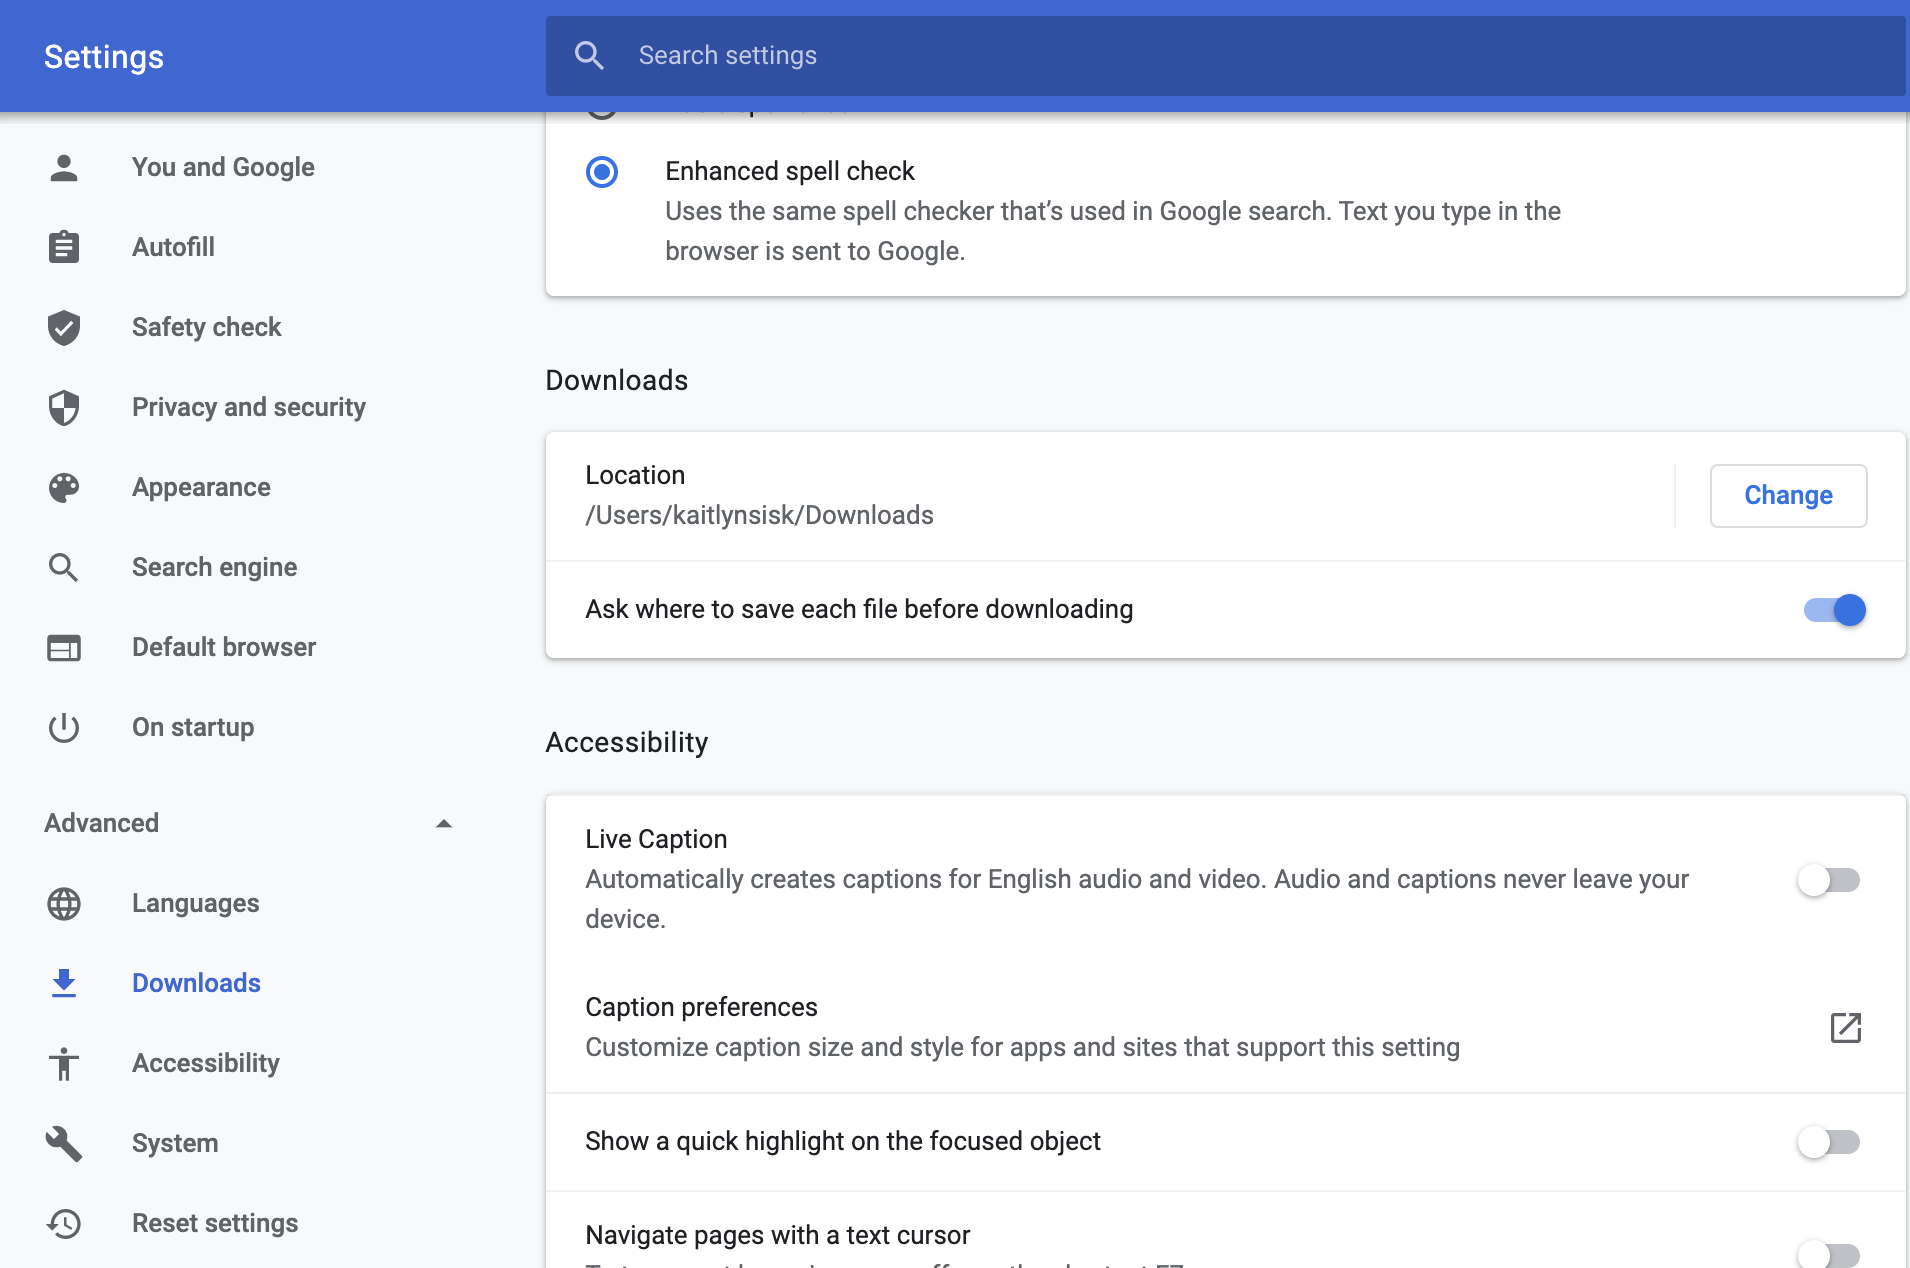This screenshot has width=1910, height=1268.
Task: Click the clipboard icon next to Autofill
Action: pos(64,247)
